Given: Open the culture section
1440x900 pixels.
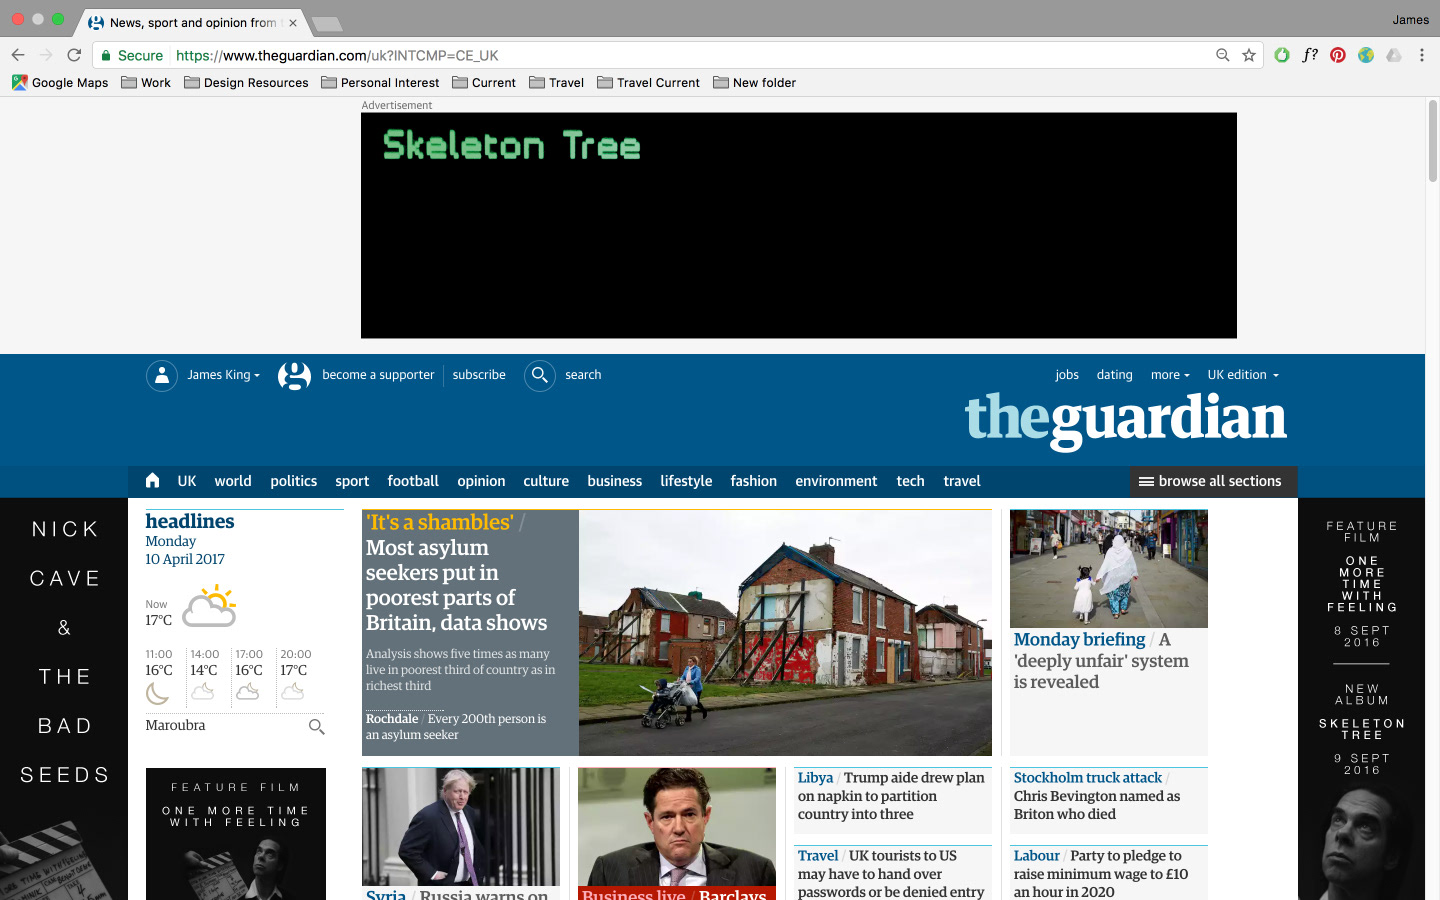Looking at the screenshot, I should pyautogui.click(x=546, y=481).
